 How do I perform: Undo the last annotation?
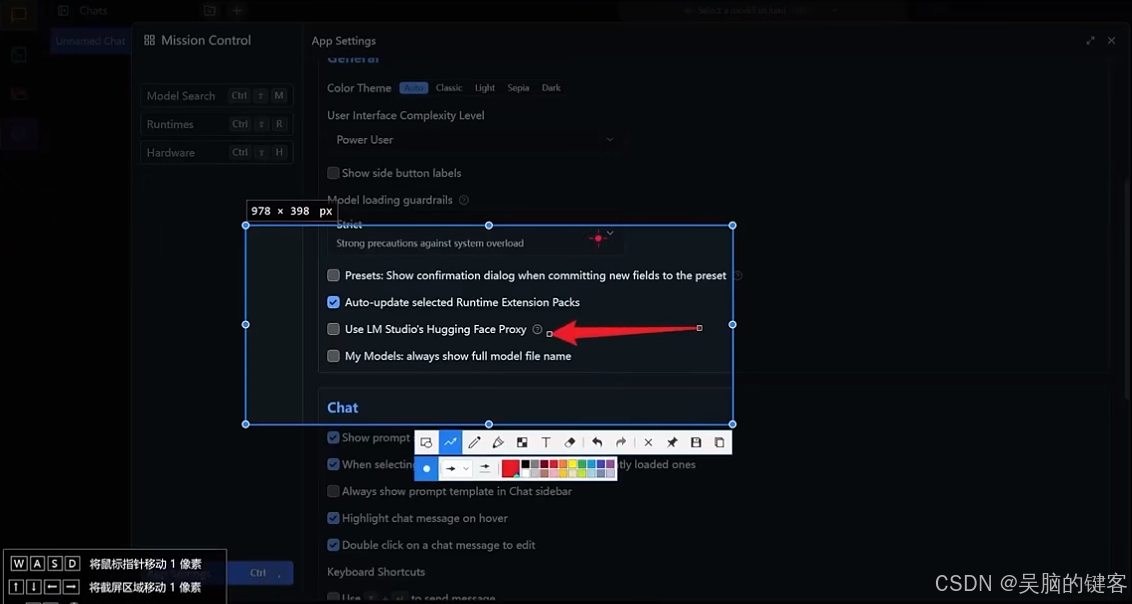coord(597,442)
